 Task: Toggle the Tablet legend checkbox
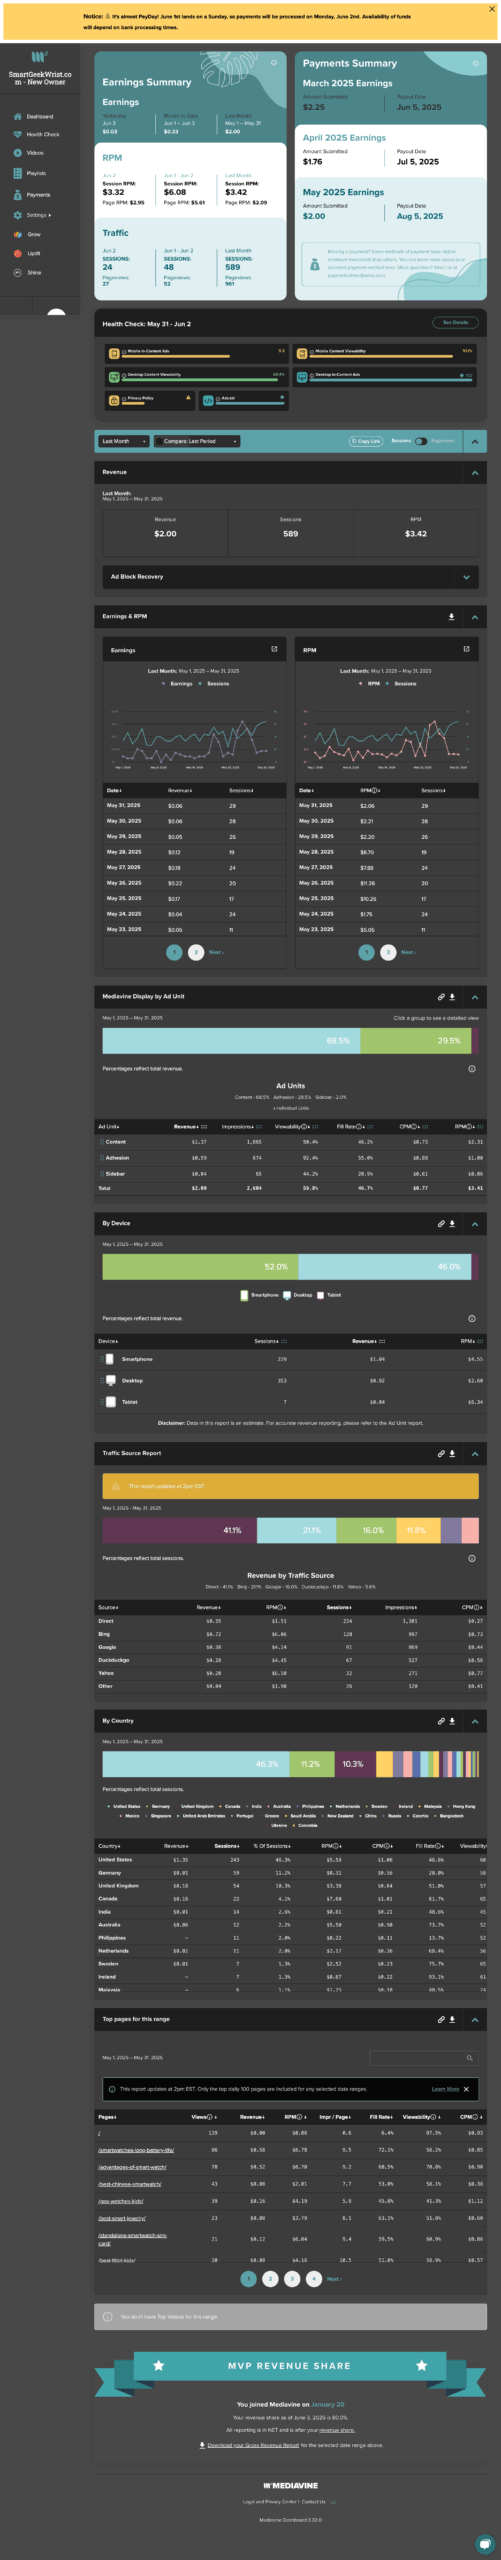coord(320,1295)
